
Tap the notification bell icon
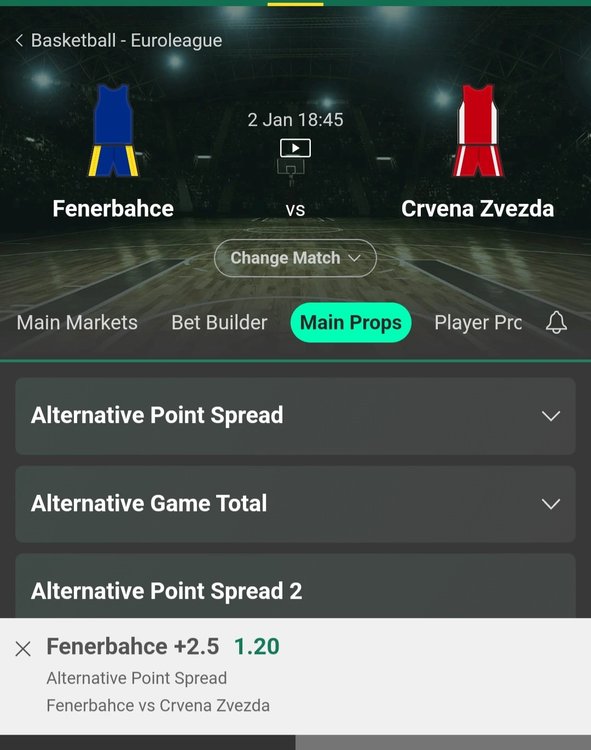pyautogui.click(x=556, y=322)
